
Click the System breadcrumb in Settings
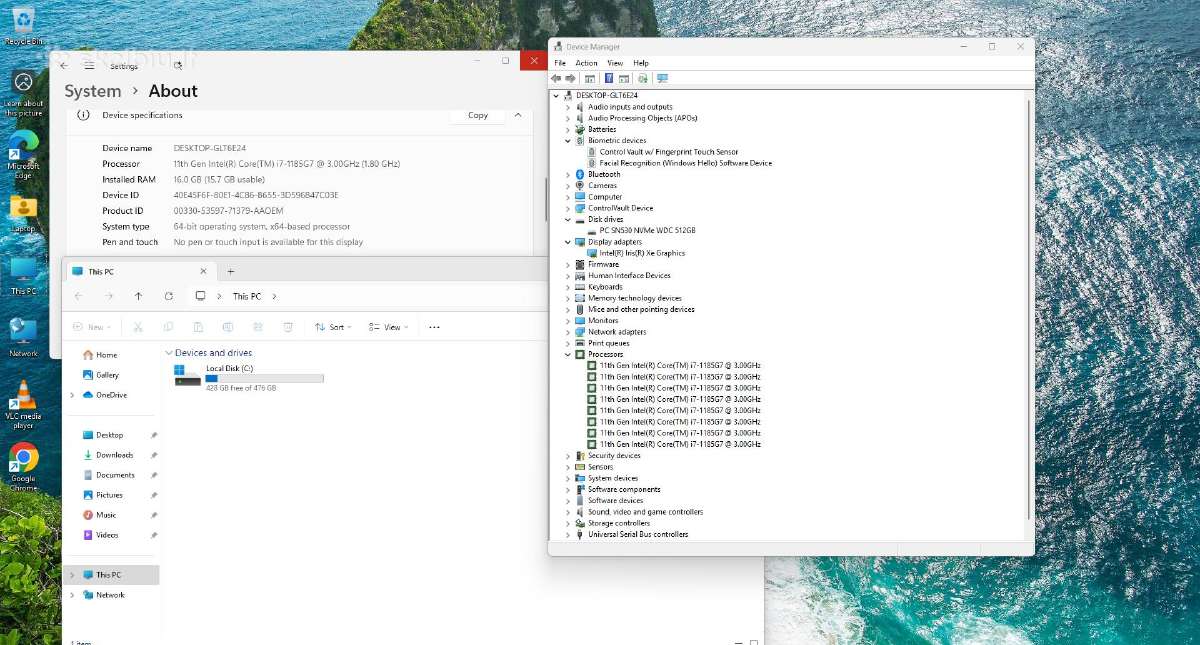coord(93,91)
